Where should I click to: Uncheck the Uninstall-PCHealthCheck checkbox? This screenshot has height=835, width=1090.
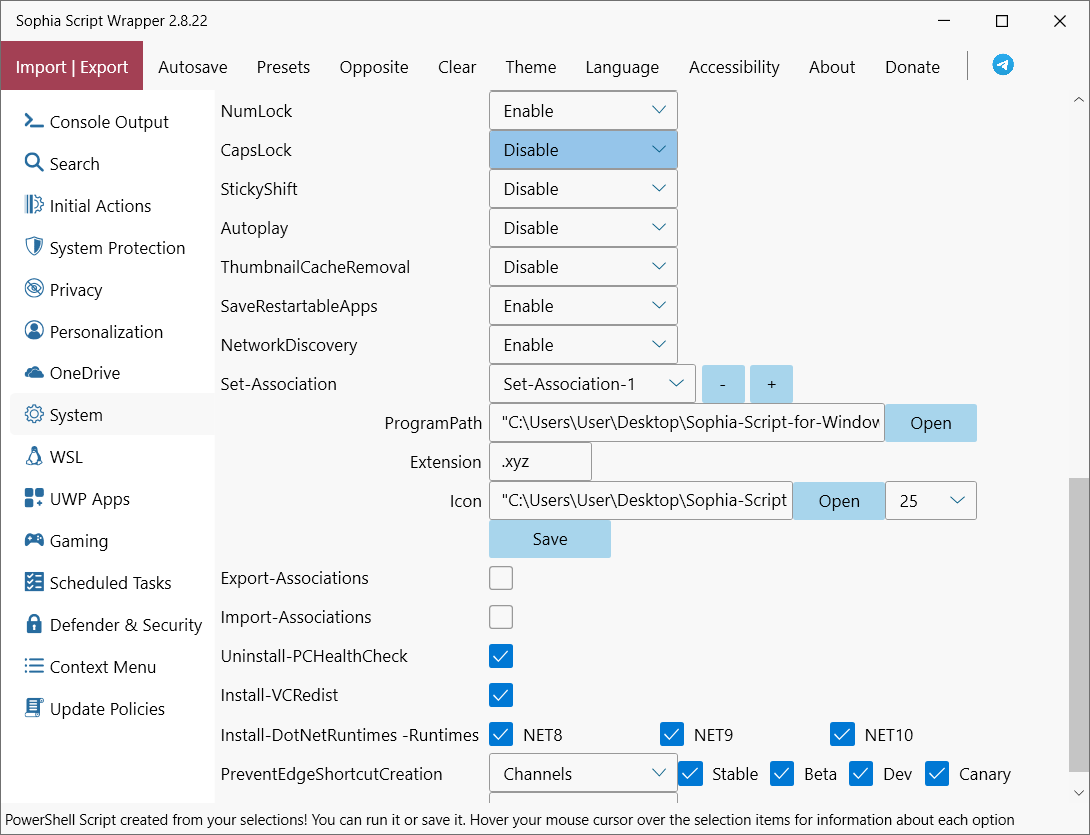[x=501, y=656]
